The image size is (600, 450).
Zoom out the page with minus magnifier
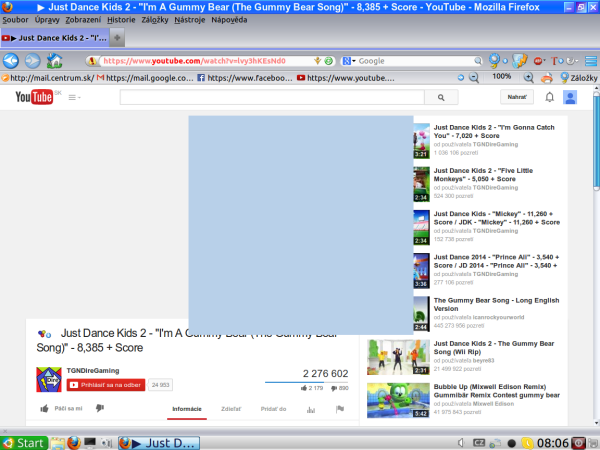(474, 78)
